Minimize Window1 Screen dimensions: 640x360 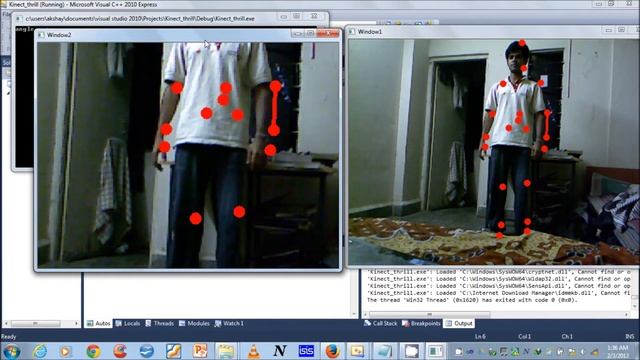609,30
